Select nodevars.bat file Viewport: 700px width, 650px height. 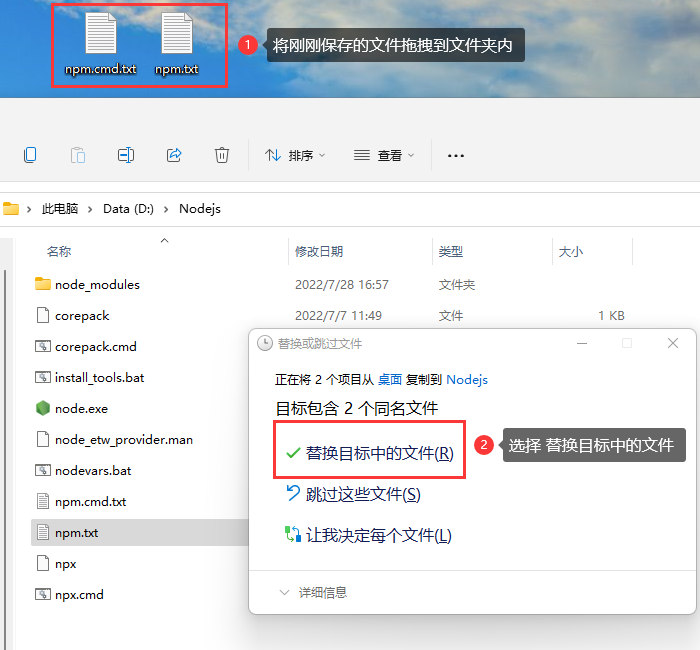click(x=93, y=471)
